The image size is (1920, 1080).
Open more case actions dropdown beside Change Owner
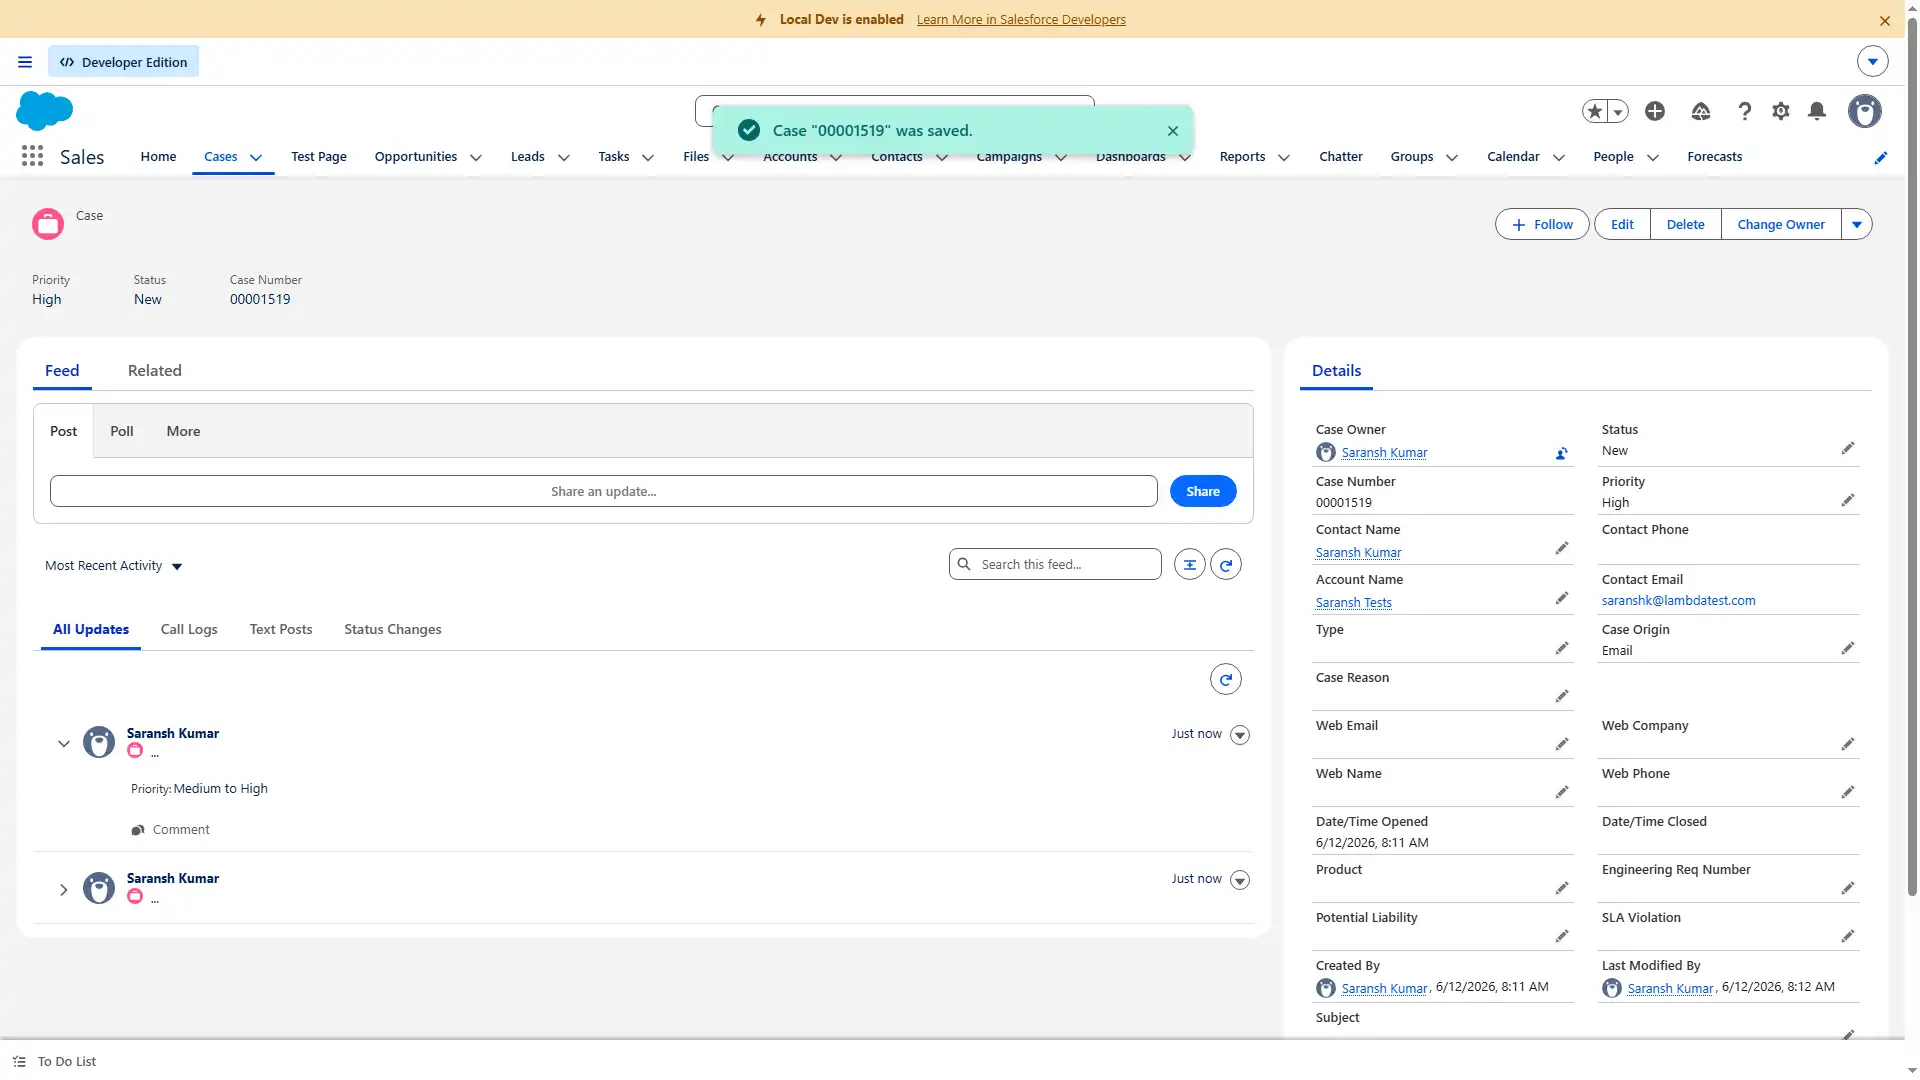(x=1857, y=225)
